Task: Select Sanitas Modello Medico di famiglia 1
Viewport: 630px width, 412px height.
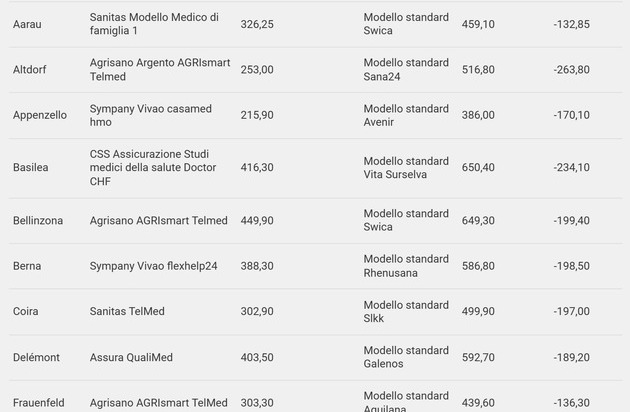Action: 154,24
